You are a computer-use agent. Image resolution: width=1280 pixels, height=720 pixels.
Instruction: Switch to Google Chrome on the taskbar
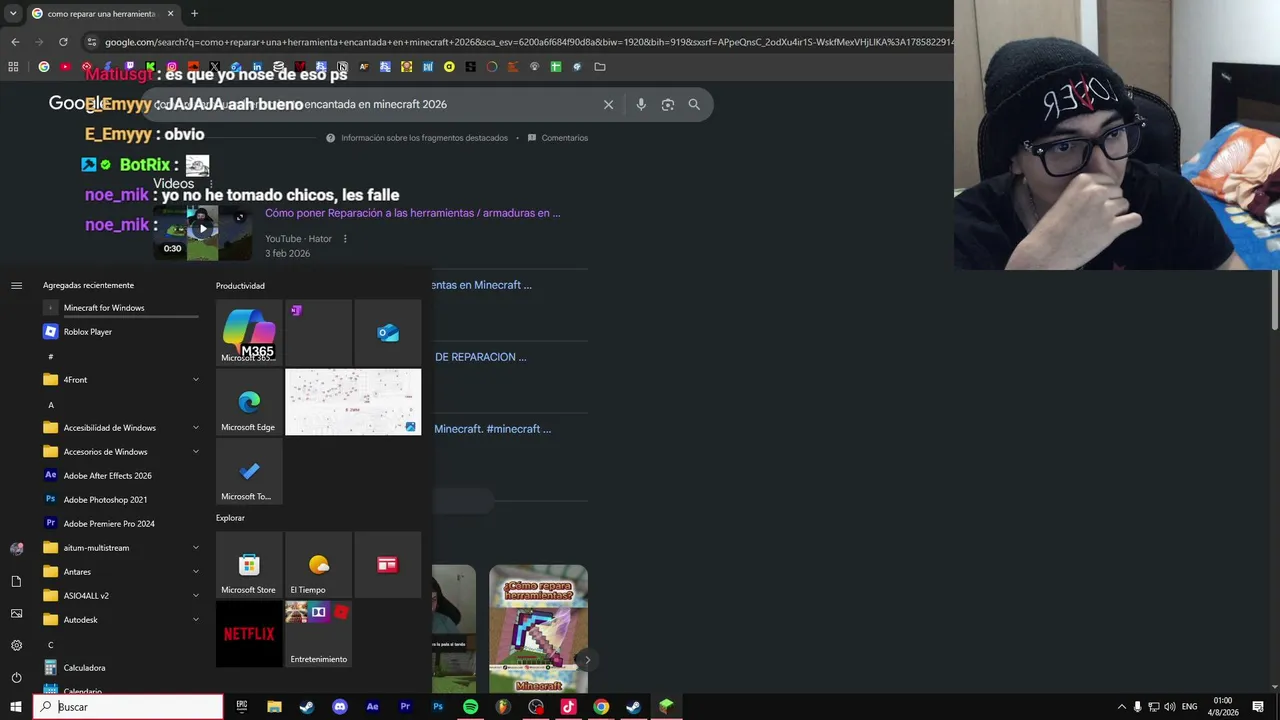pyautogui.click(x=601, y=707)
